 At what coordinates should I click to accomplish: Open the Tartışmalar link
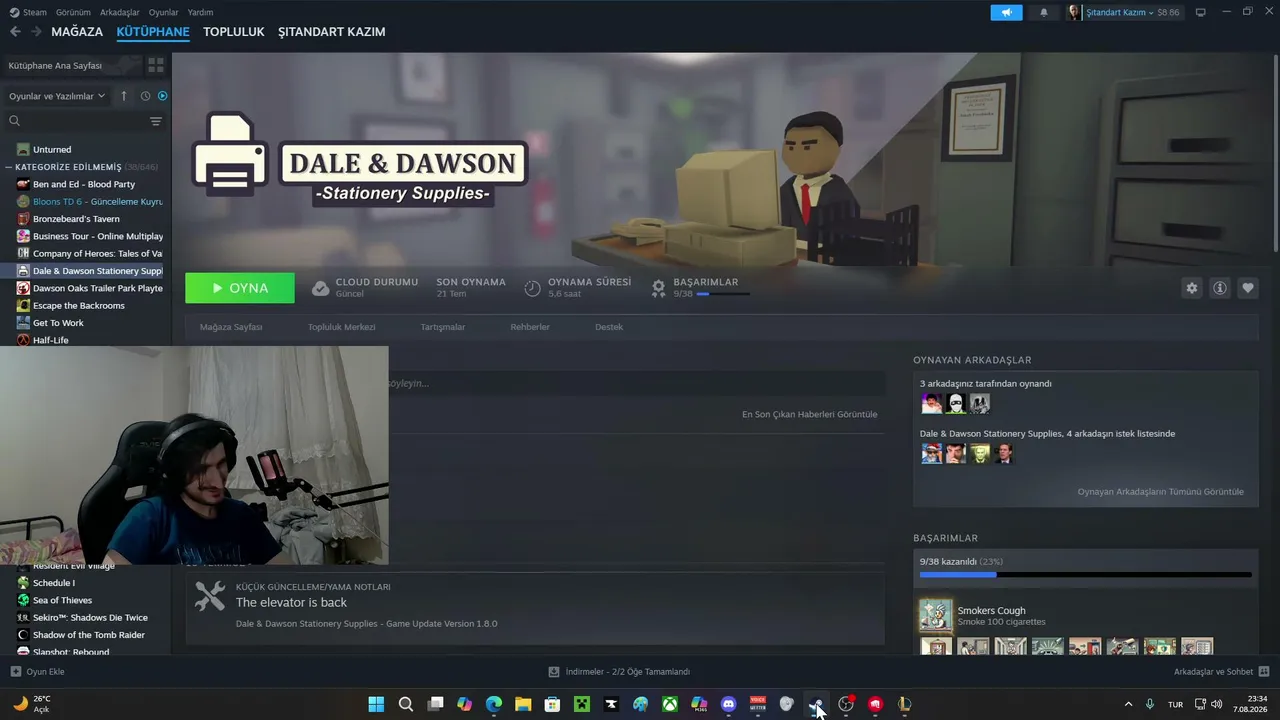click(443, 327)
